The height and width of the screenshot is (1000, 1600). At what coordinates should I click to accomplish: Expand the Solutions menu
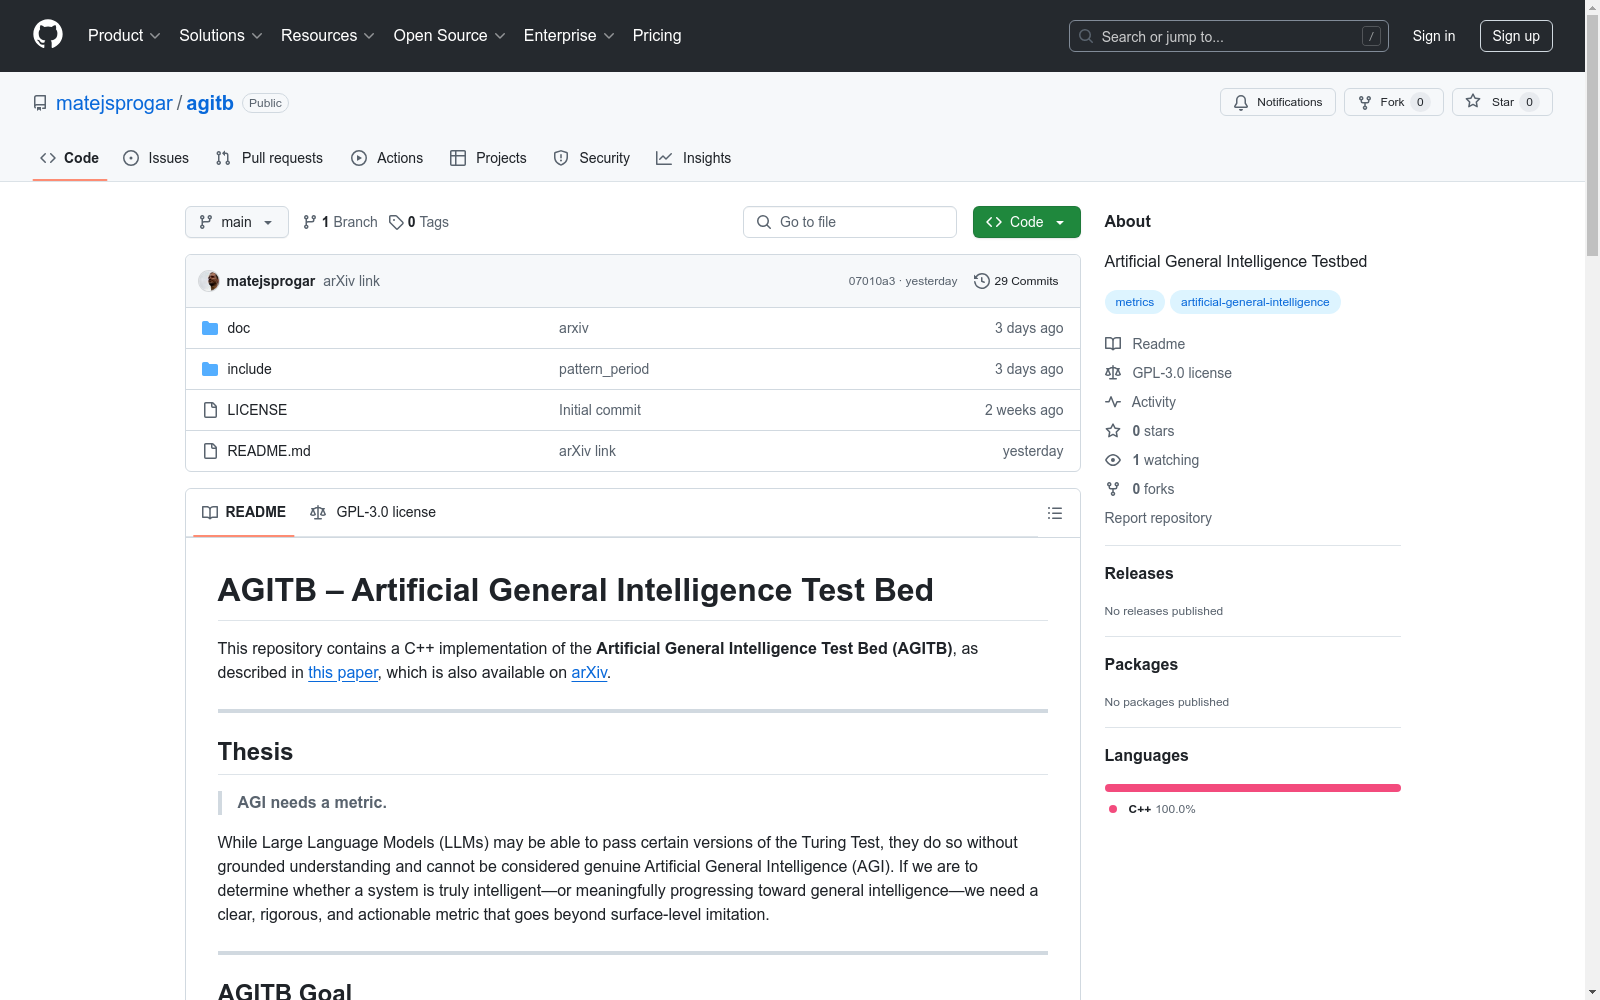(x=220, y=36)
